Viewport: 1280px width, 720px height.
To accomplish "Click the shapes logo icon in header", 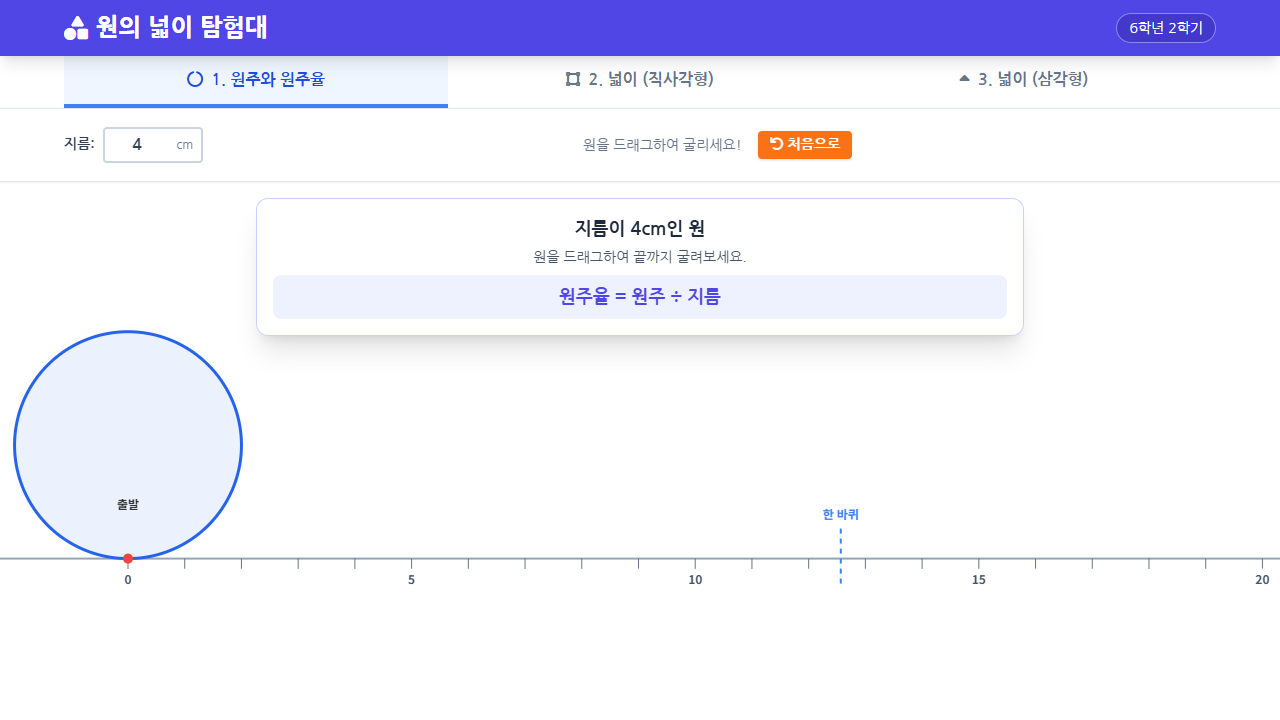I will pos(77,28).
